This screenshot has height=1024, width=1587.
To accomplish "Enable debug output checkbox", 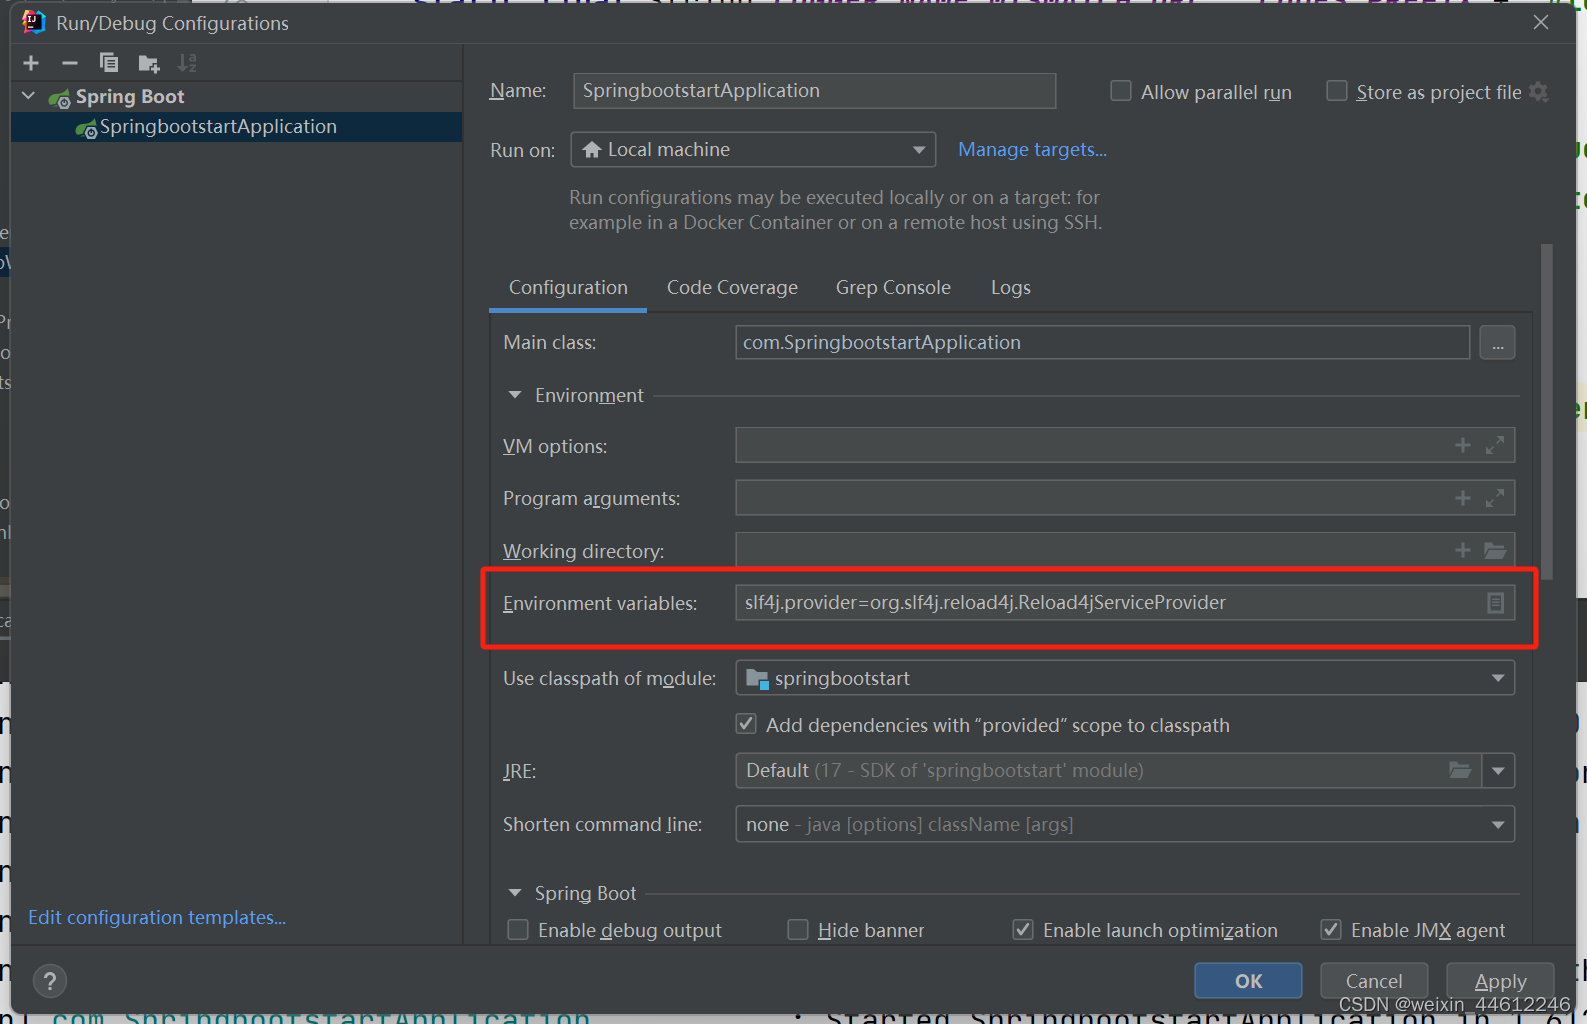I will [518, 930].
